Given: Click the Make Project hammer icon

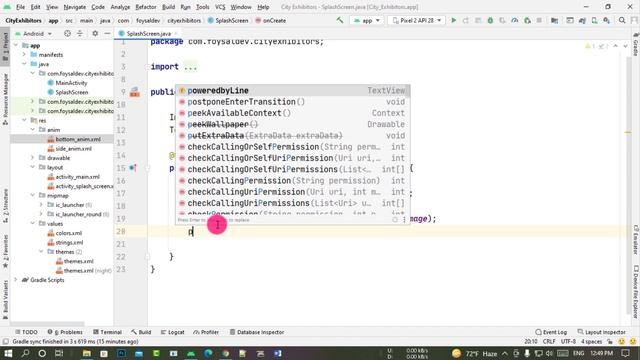Looking at the screenshot, I should click(340, 20).
